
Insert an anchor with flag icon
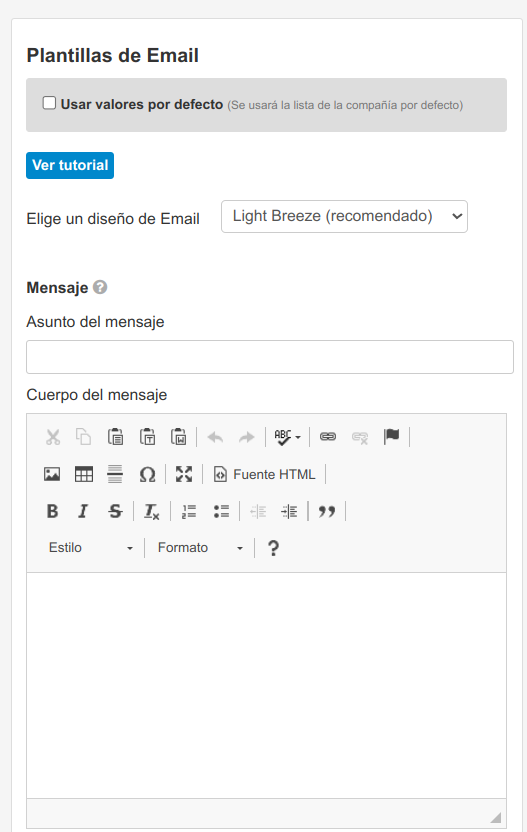(x=391, y=437)
